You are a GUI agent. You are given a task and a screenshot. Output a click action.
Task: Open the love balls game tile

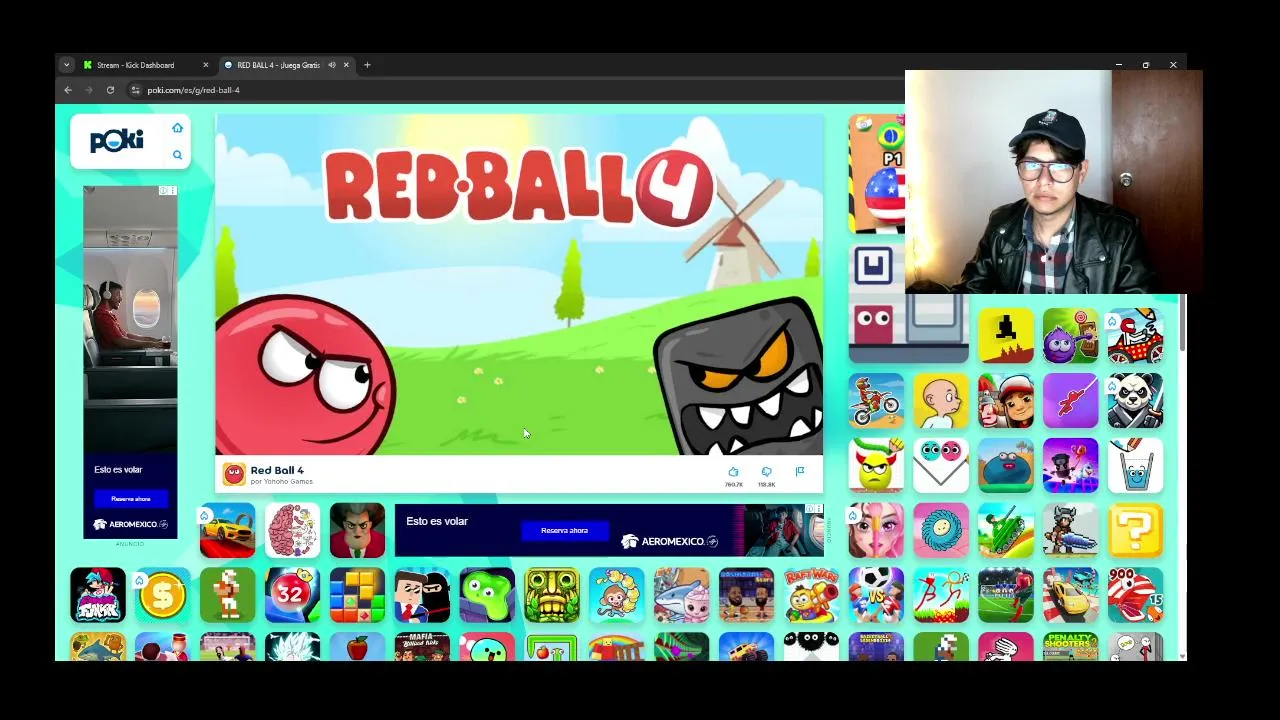[941, 465]
